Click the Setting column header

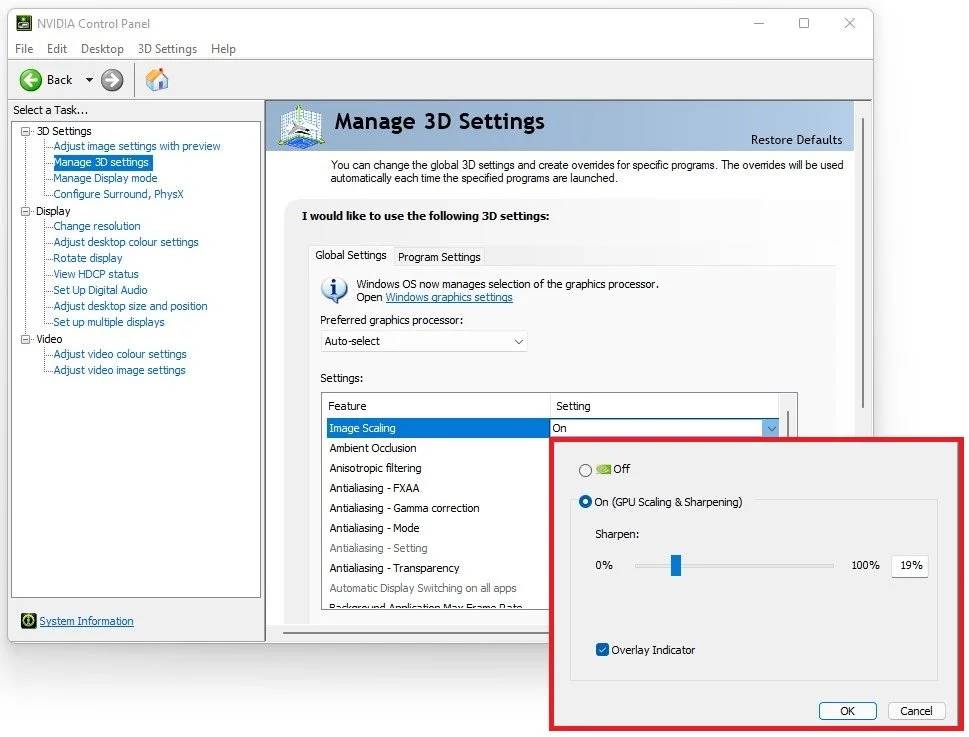pos(664,406)
